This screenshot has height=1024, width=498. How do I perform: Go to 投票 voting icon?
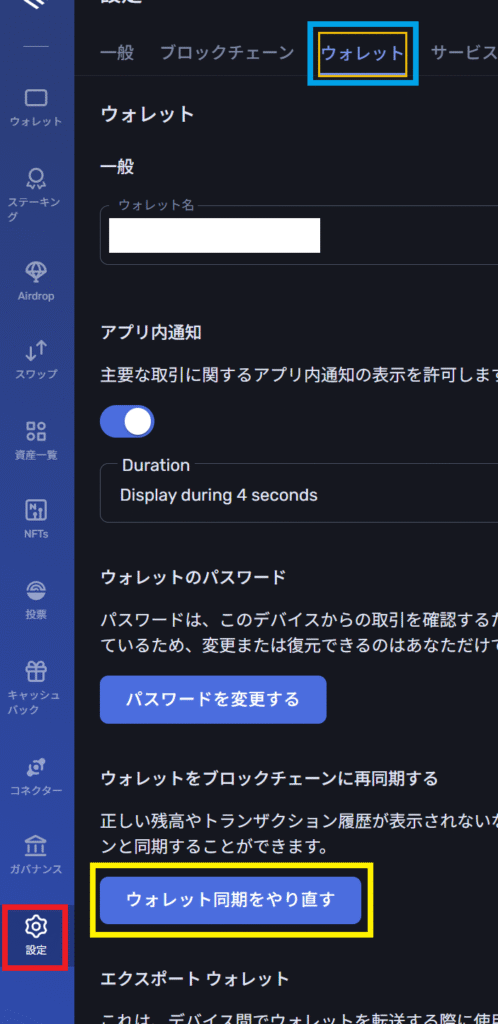pos(36,590)
